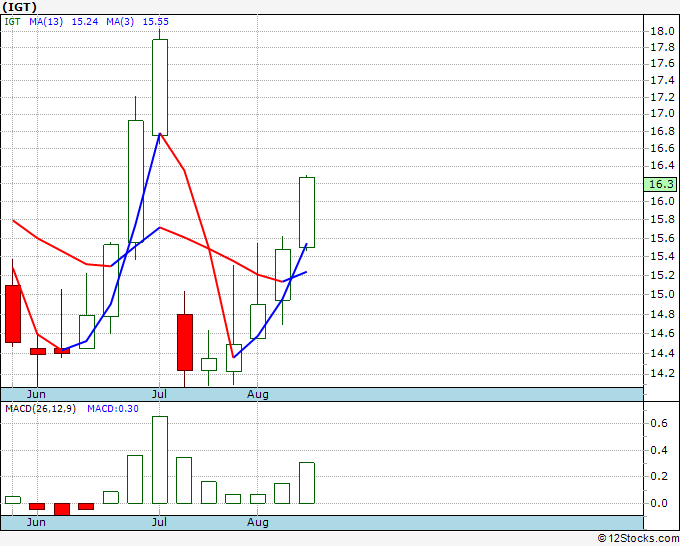Select the MA(13) value 15.24

85,22
